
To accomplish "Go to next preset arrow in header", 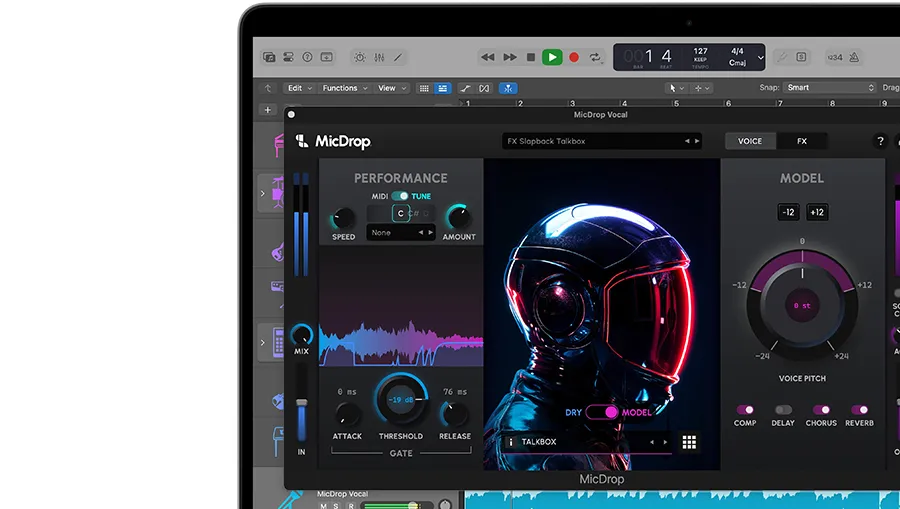I will tap(697, 141).
